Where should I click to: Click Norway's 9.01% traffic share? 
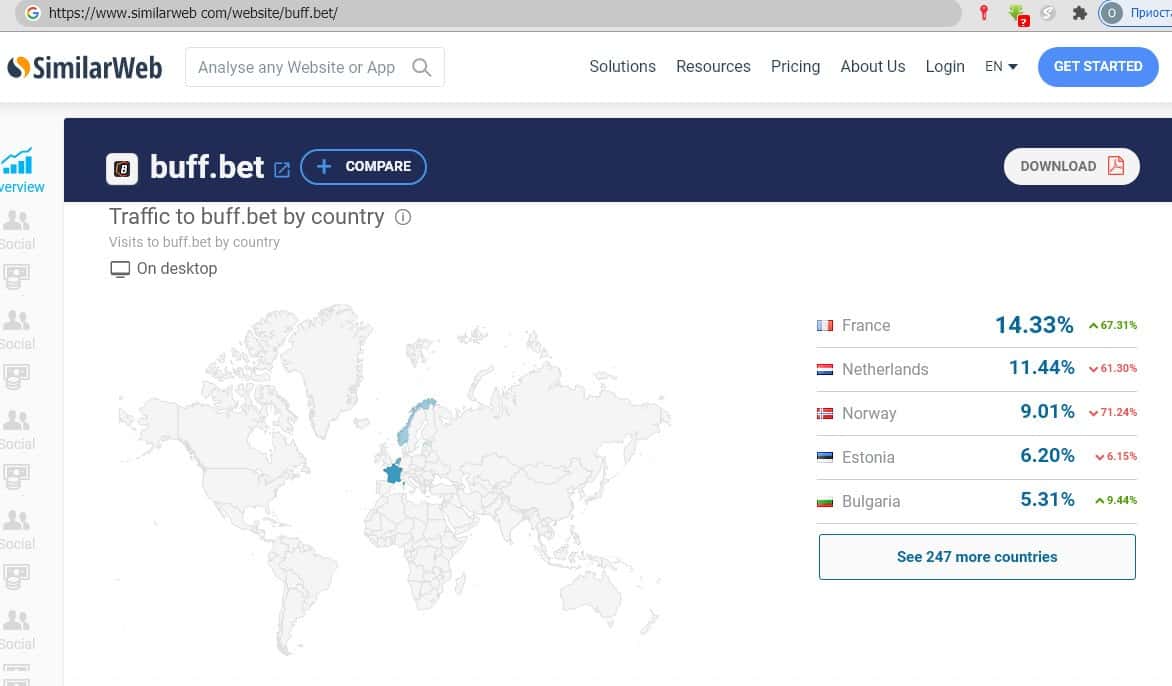coord(1047,412)
